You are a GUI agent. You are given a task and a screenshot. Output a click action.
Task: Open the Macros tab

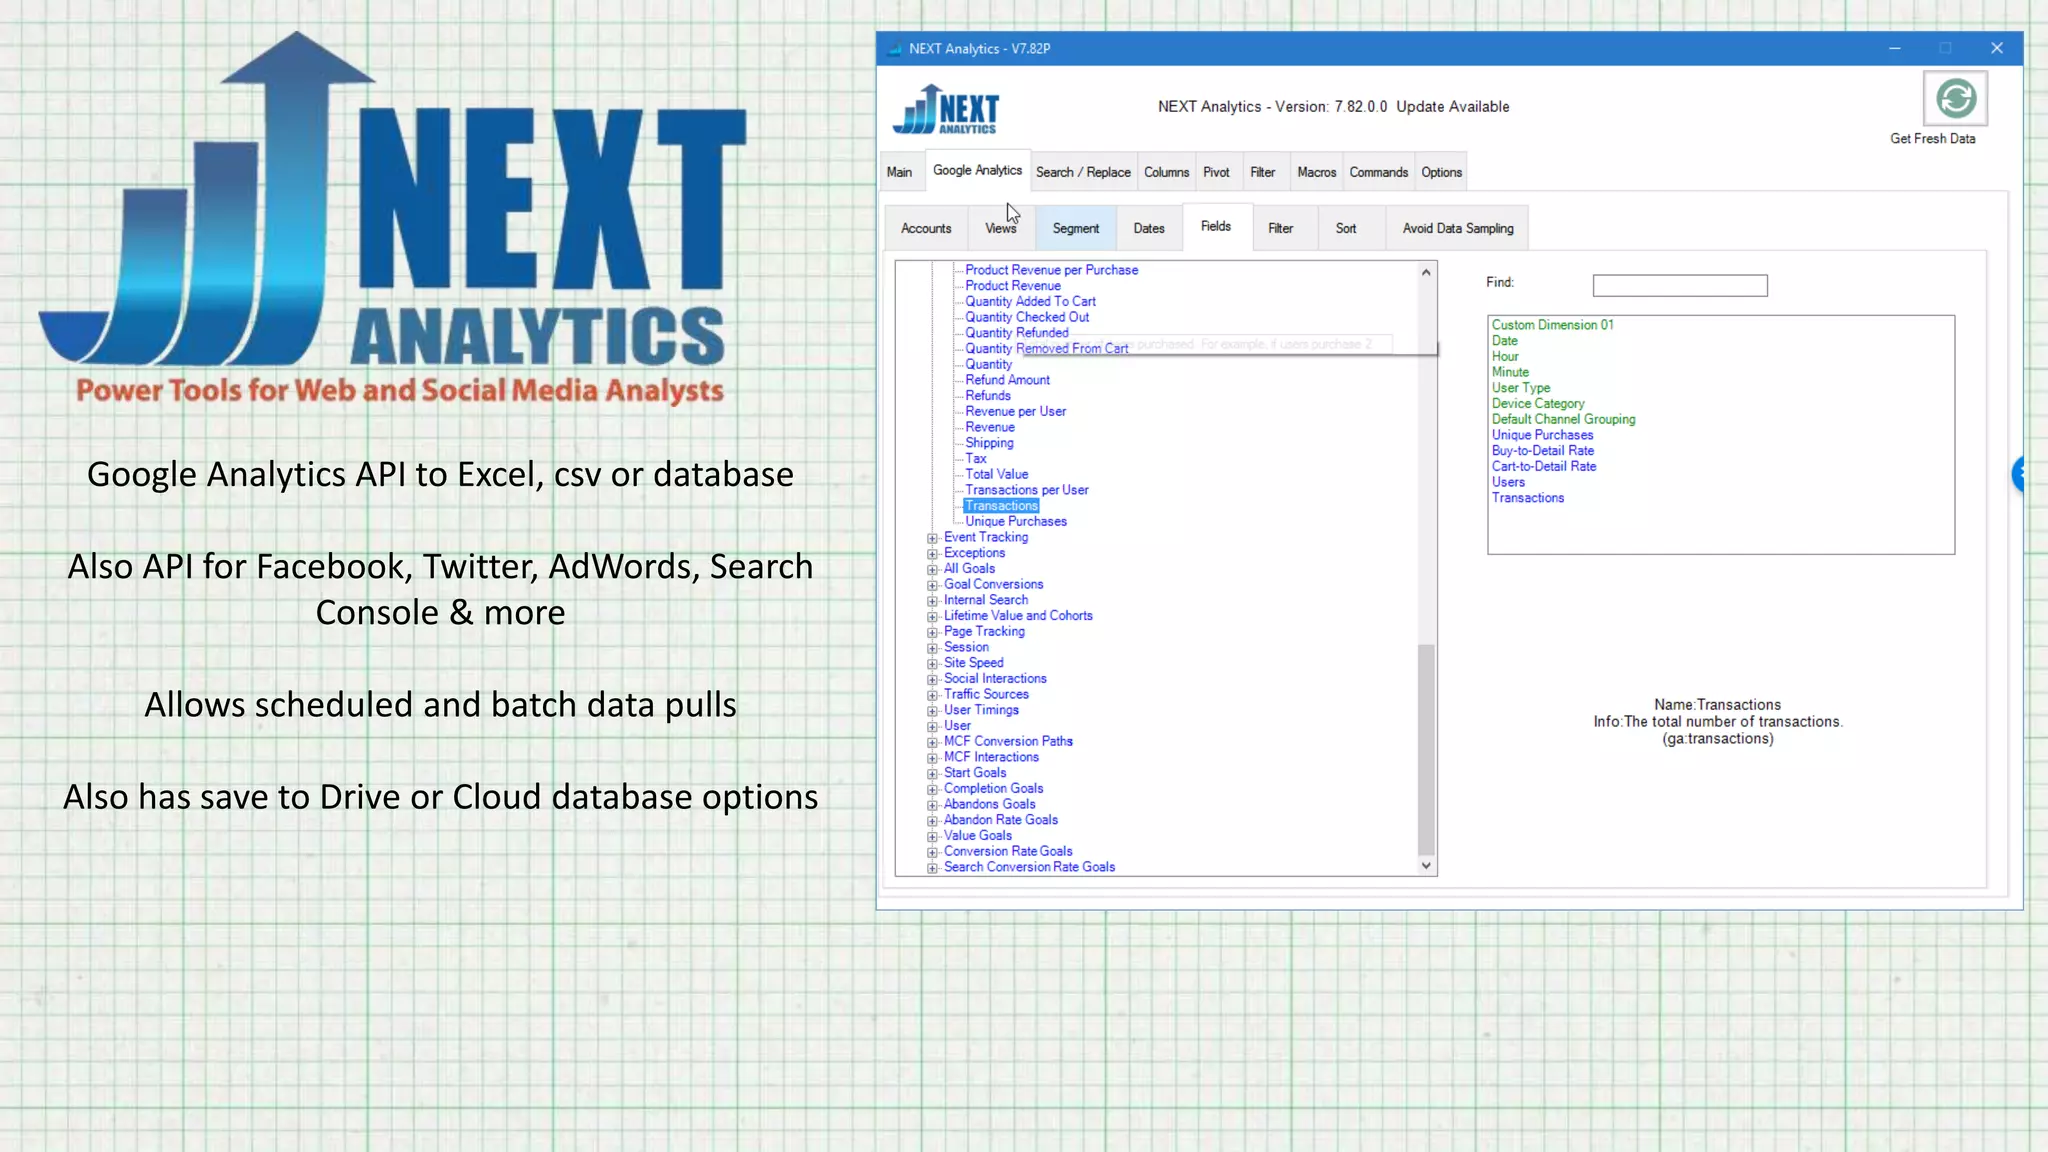pyautogui.click(x=1316, y=172)
